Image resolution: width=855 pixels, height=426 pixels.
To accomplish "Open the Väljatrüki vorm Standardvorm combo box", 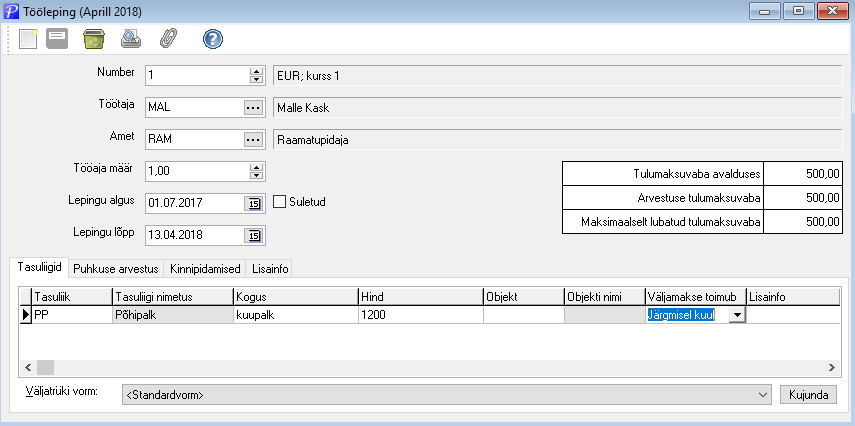I will (447, 395).
